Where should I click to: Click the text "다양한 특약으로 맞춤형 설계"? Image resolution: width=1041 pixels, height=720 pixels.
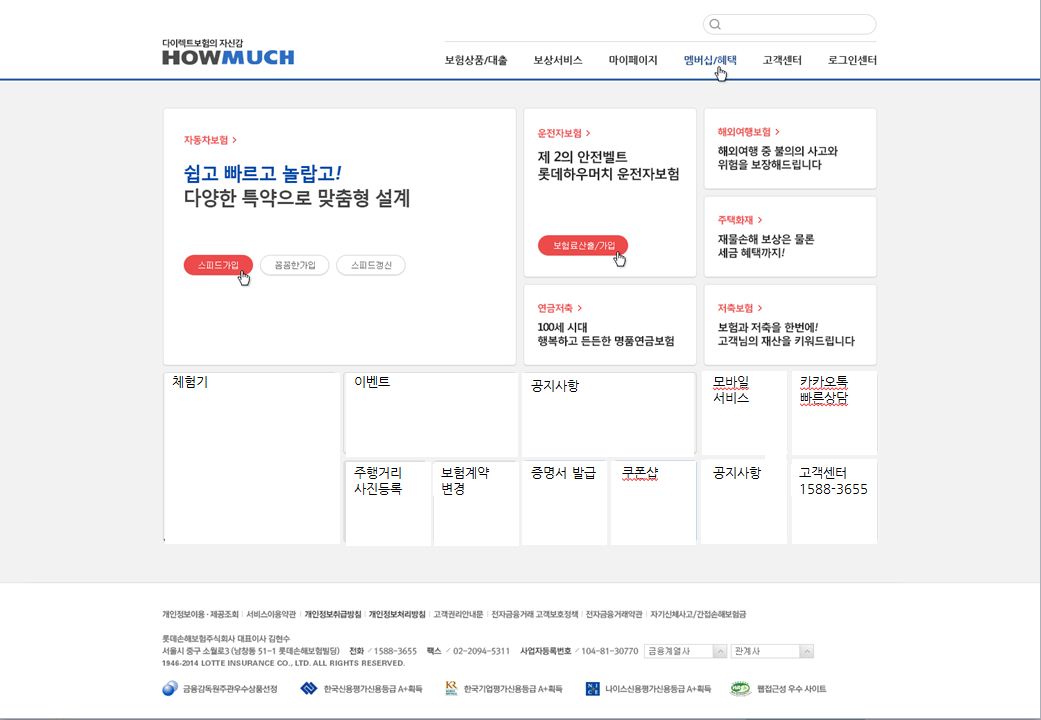pos(297,198)
